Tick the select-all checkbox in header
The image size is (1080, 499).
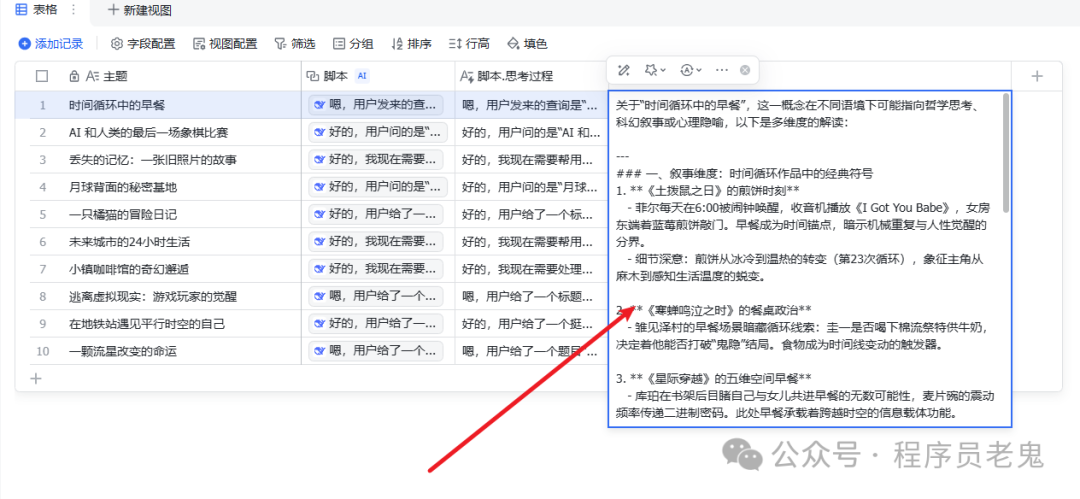pos(42,77)
